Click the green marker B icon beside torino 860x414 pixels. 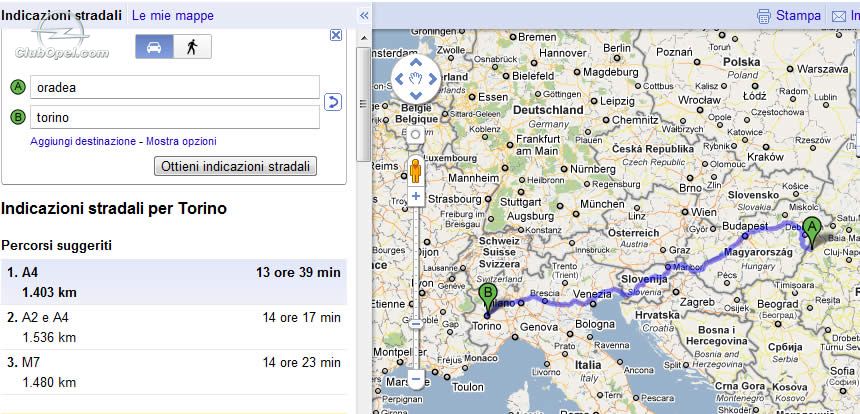[18, 117]
